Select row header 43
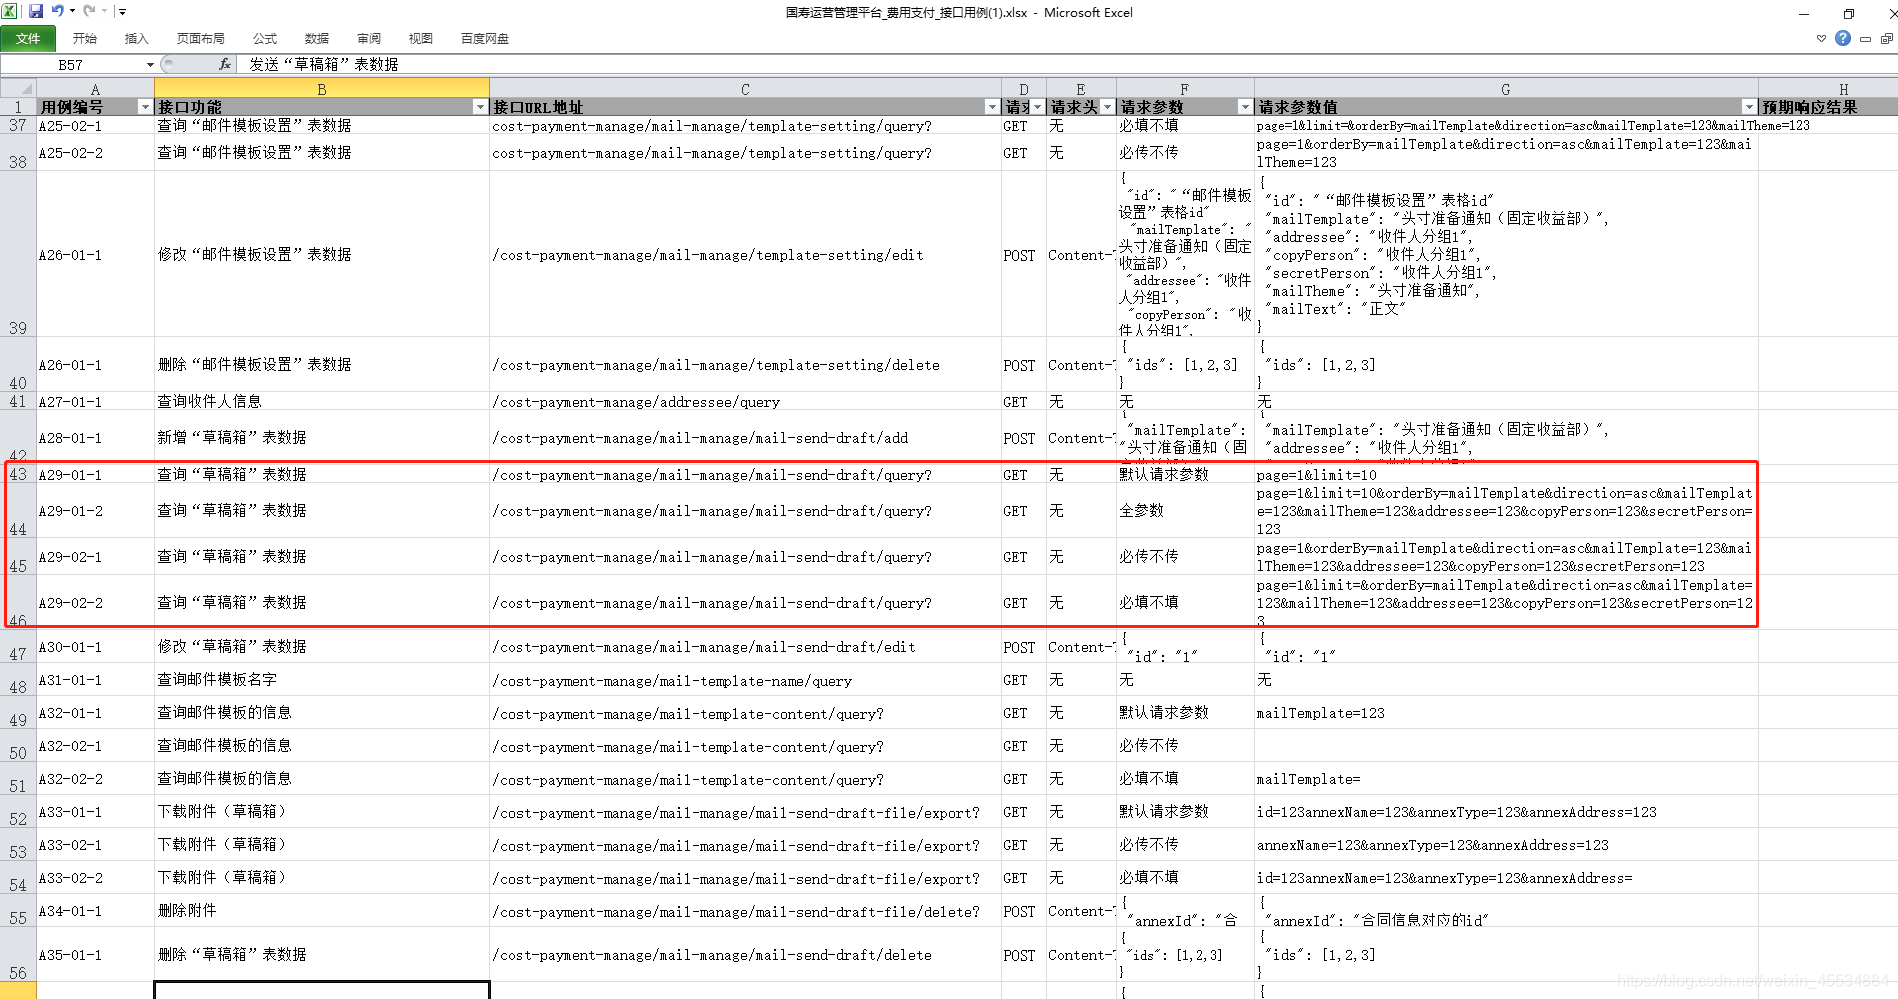Screen dimensions: 1898x999 18,474
